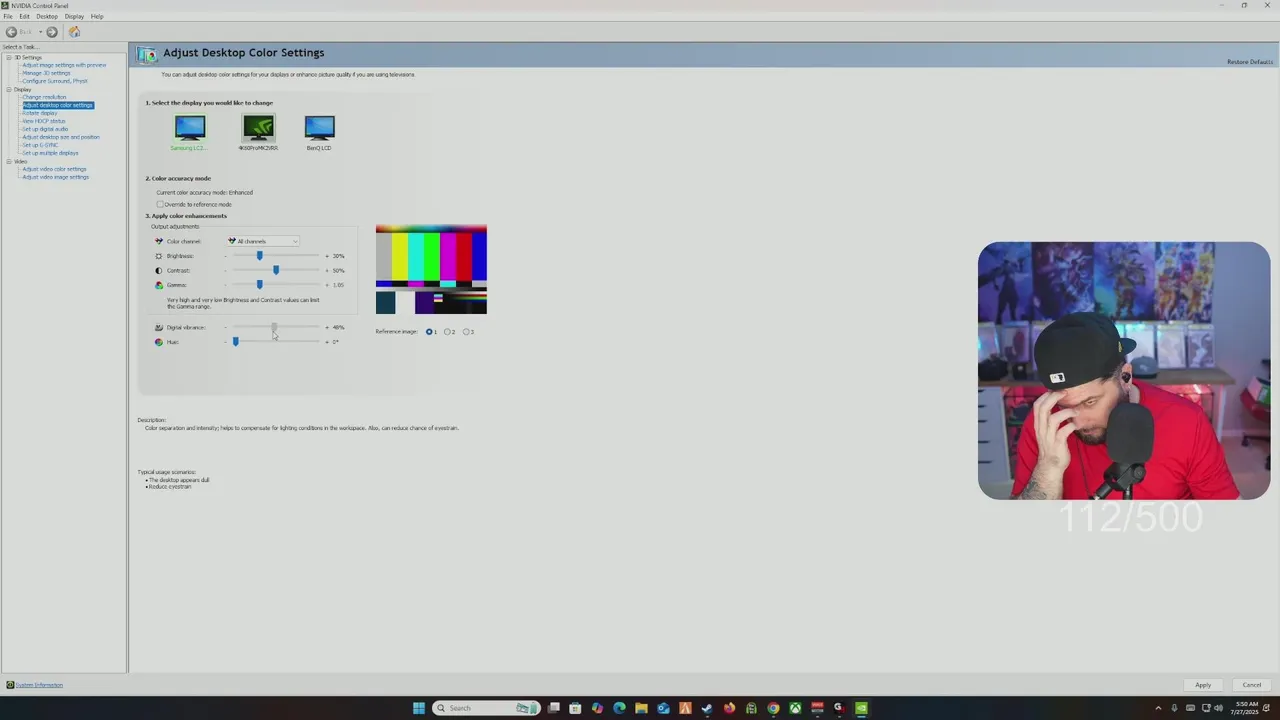Screen dimensions: 1280x720
Task: Click the Apply button
Action: click(x=1203, y=685)
